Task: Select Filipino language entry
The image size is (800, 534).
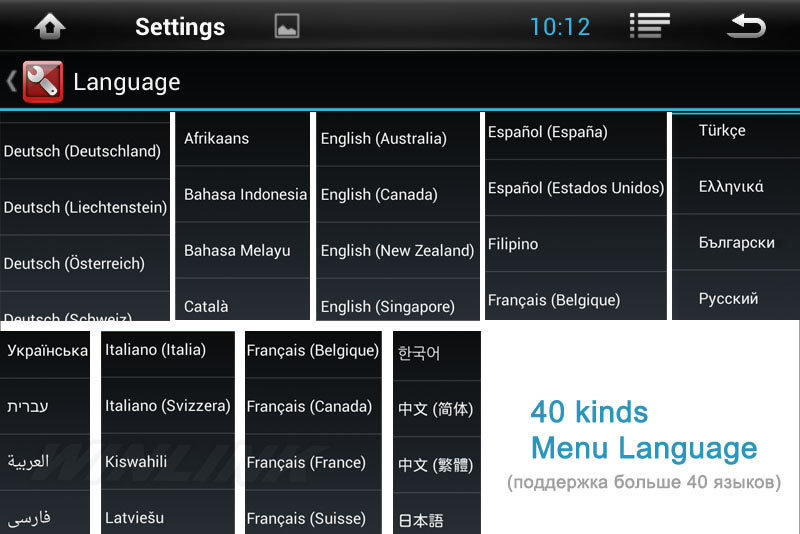Action: [x=513, y=244]
